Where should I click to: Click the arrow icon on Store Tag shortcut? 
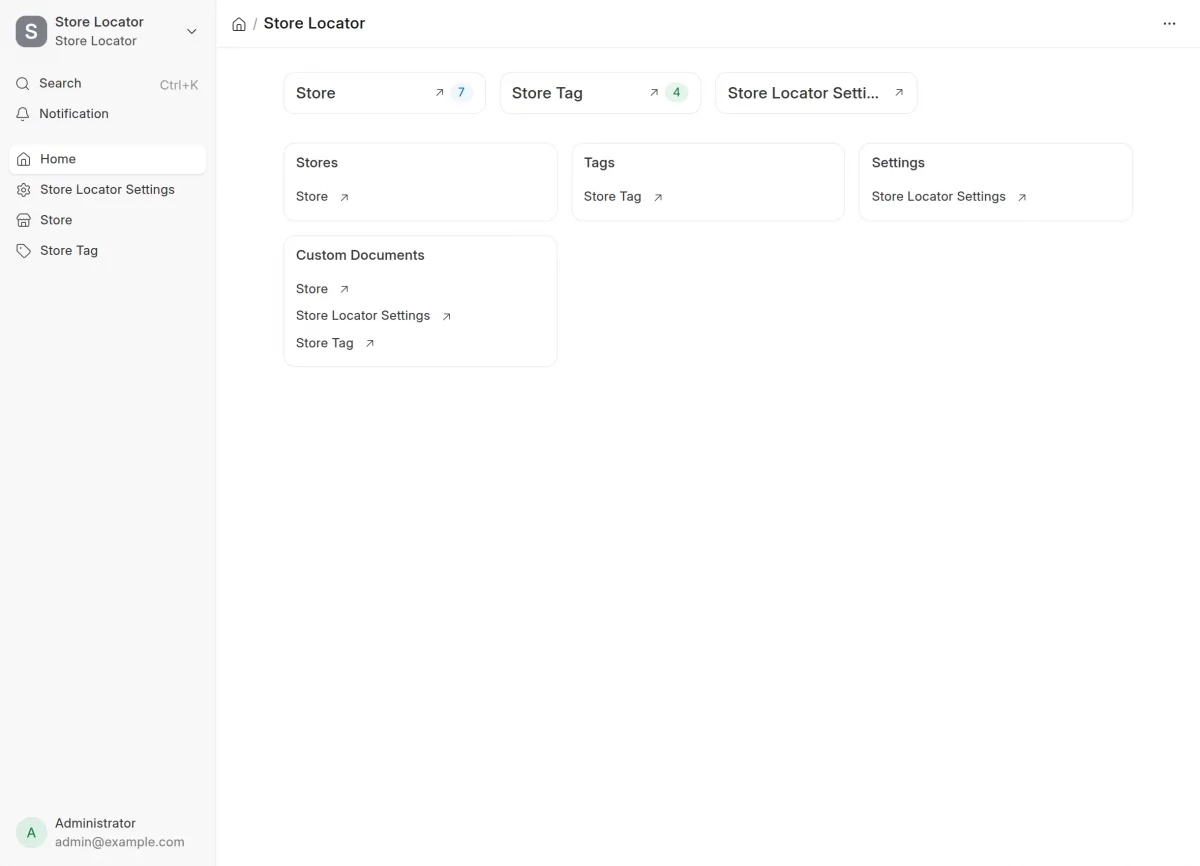click(654, 93)
